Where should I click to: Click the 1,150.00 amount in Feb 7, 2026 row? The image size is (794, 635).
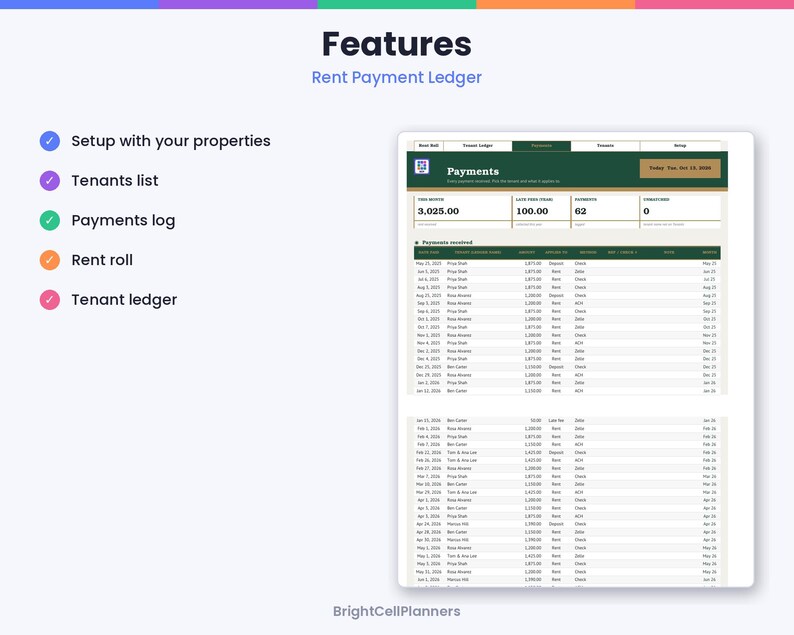pos(533,445)
